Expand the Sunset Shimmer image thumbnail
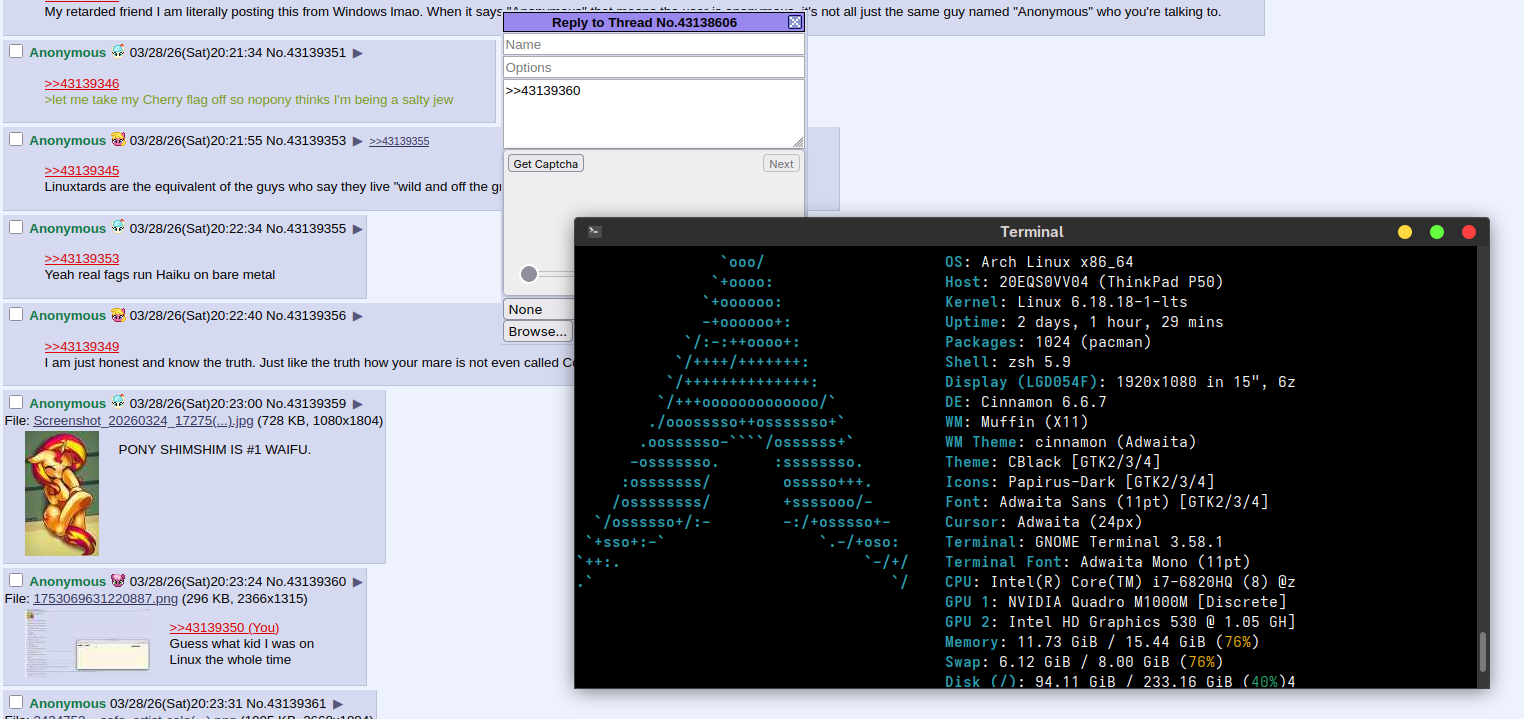1524x719 pixels. [62, 494]
